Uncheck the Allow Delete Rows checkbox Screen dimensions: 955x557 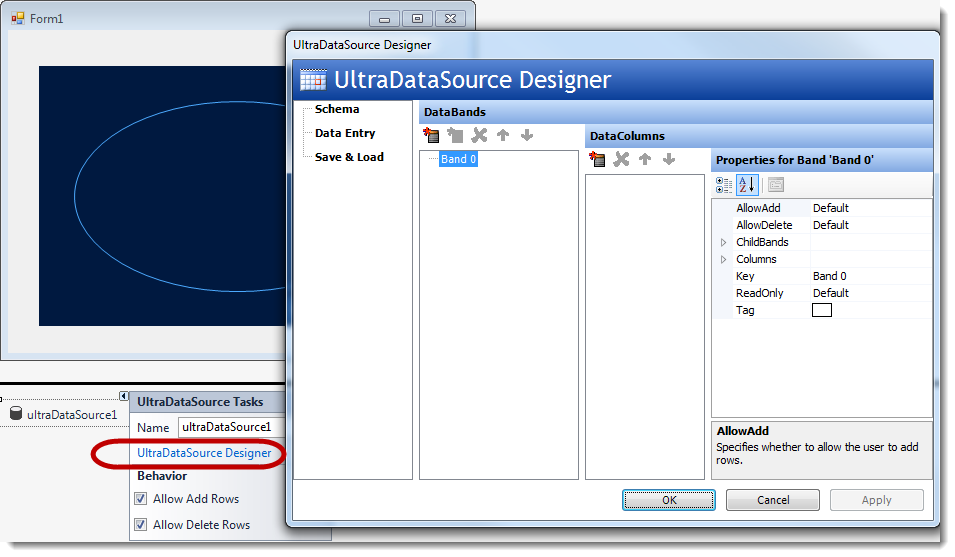coord(141,525)
